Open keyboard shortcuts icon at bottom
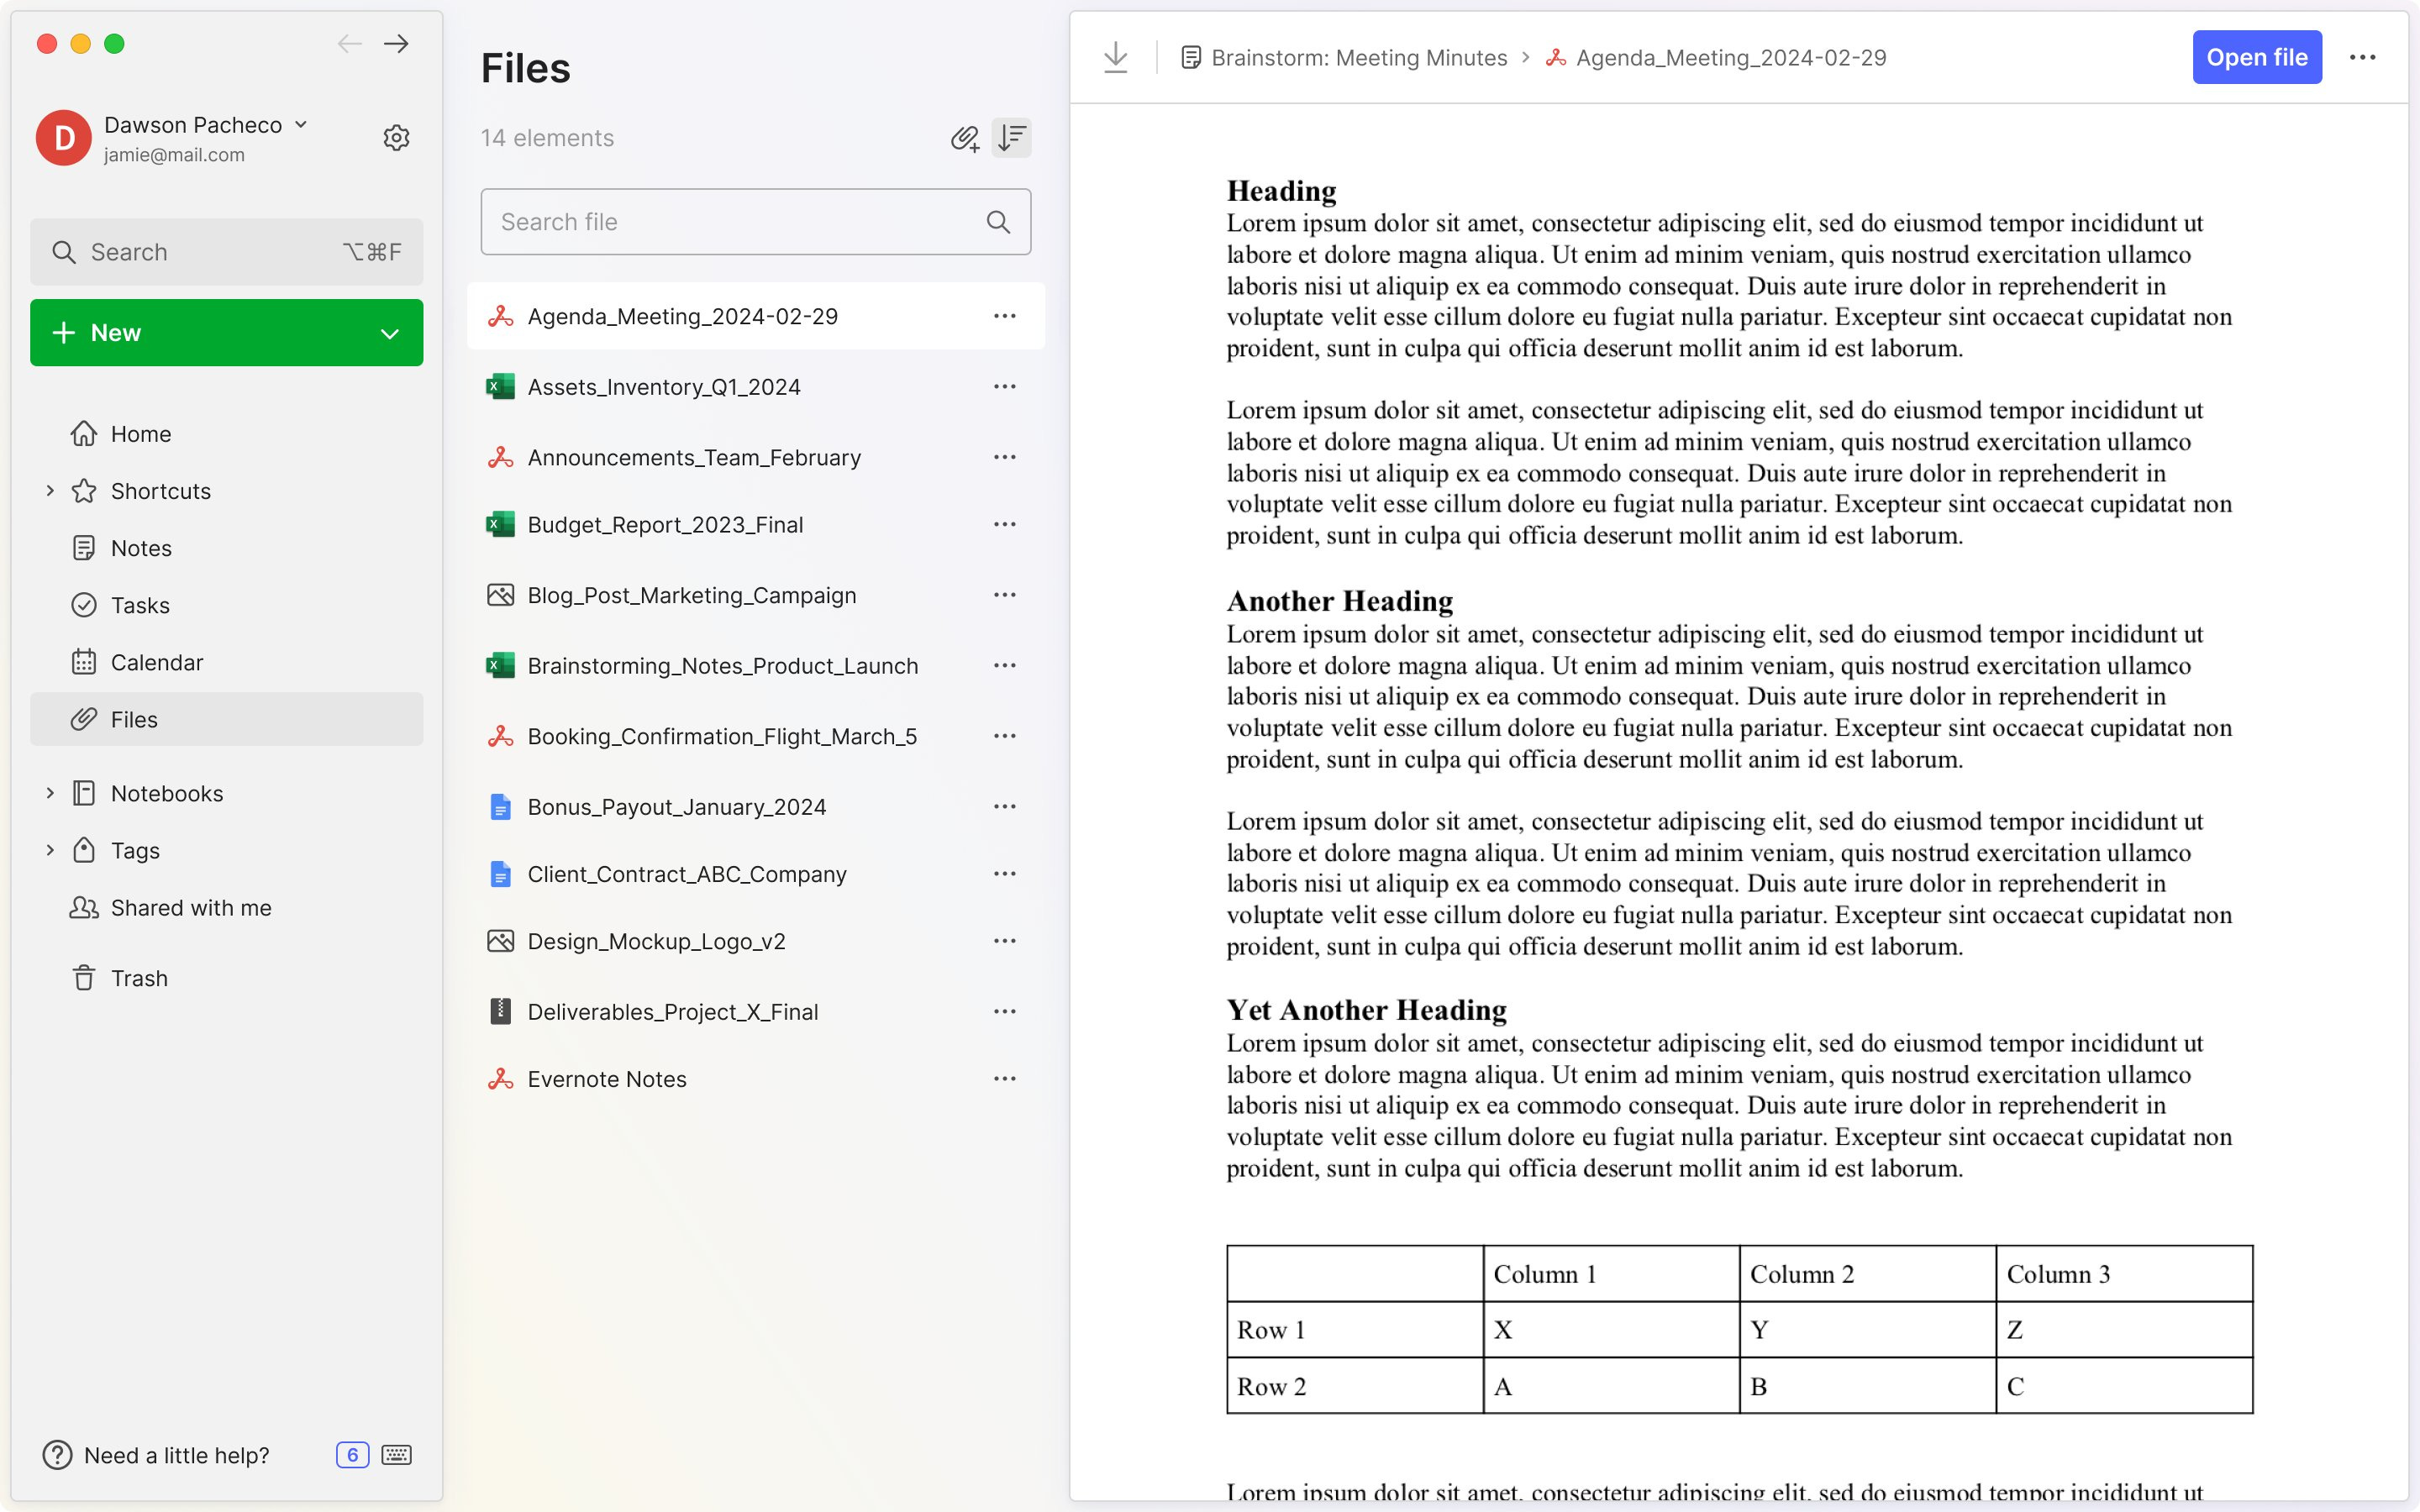Viewport: 2420px width, 1512px height. [x=396, y=1455]
